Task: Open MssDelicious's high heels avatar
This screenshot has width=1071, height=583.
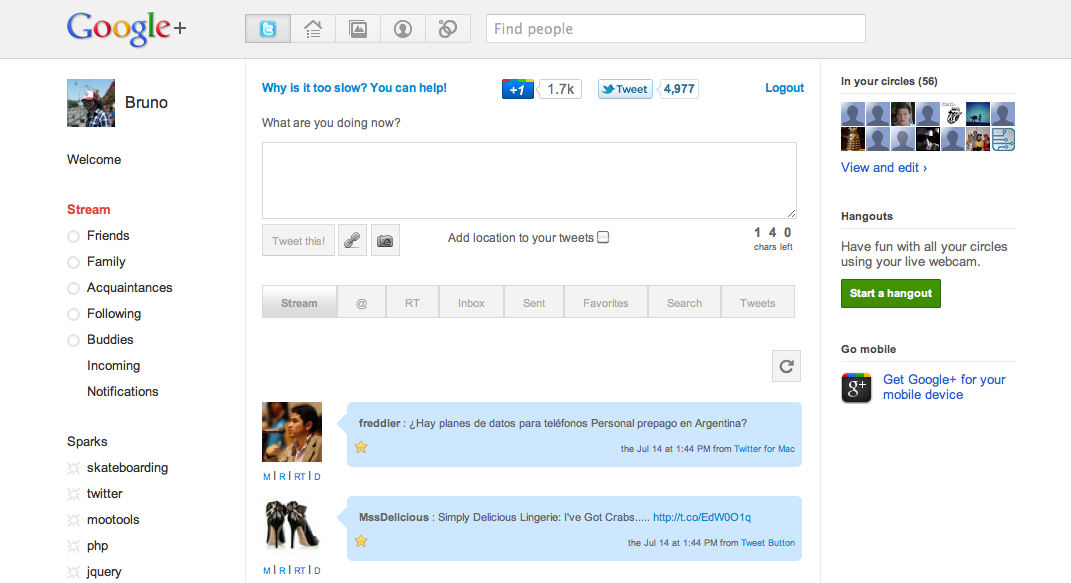Action: pos(292,526)
